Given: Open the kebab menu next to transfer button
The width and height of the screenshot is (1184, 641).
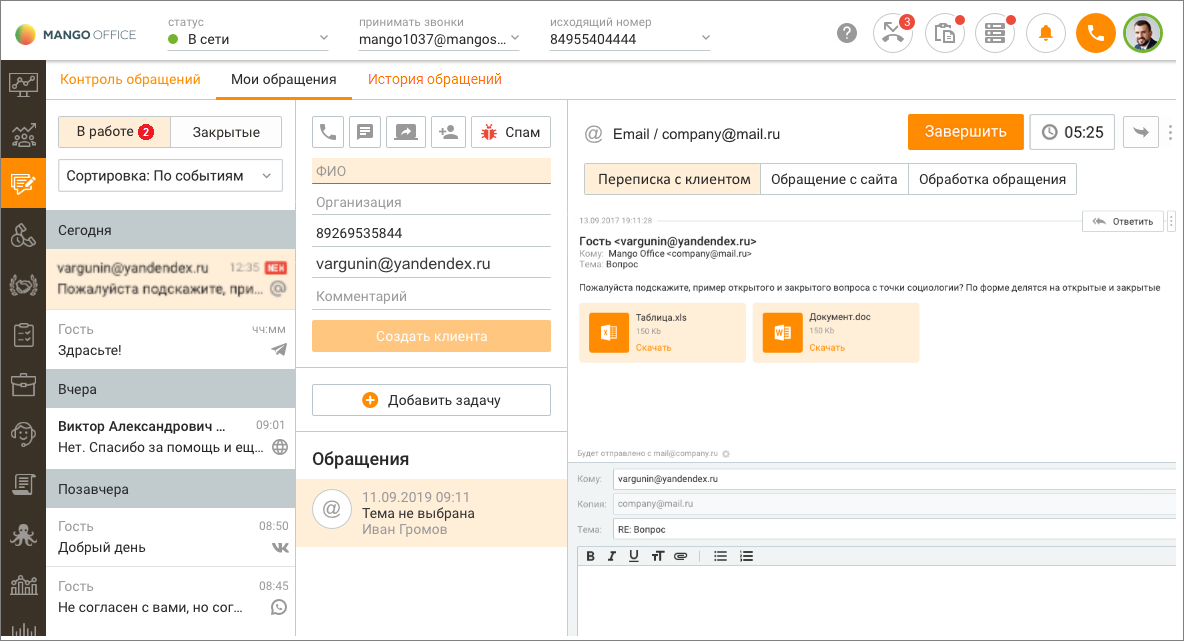Looking at the screenshot, I should point(1170,132).
